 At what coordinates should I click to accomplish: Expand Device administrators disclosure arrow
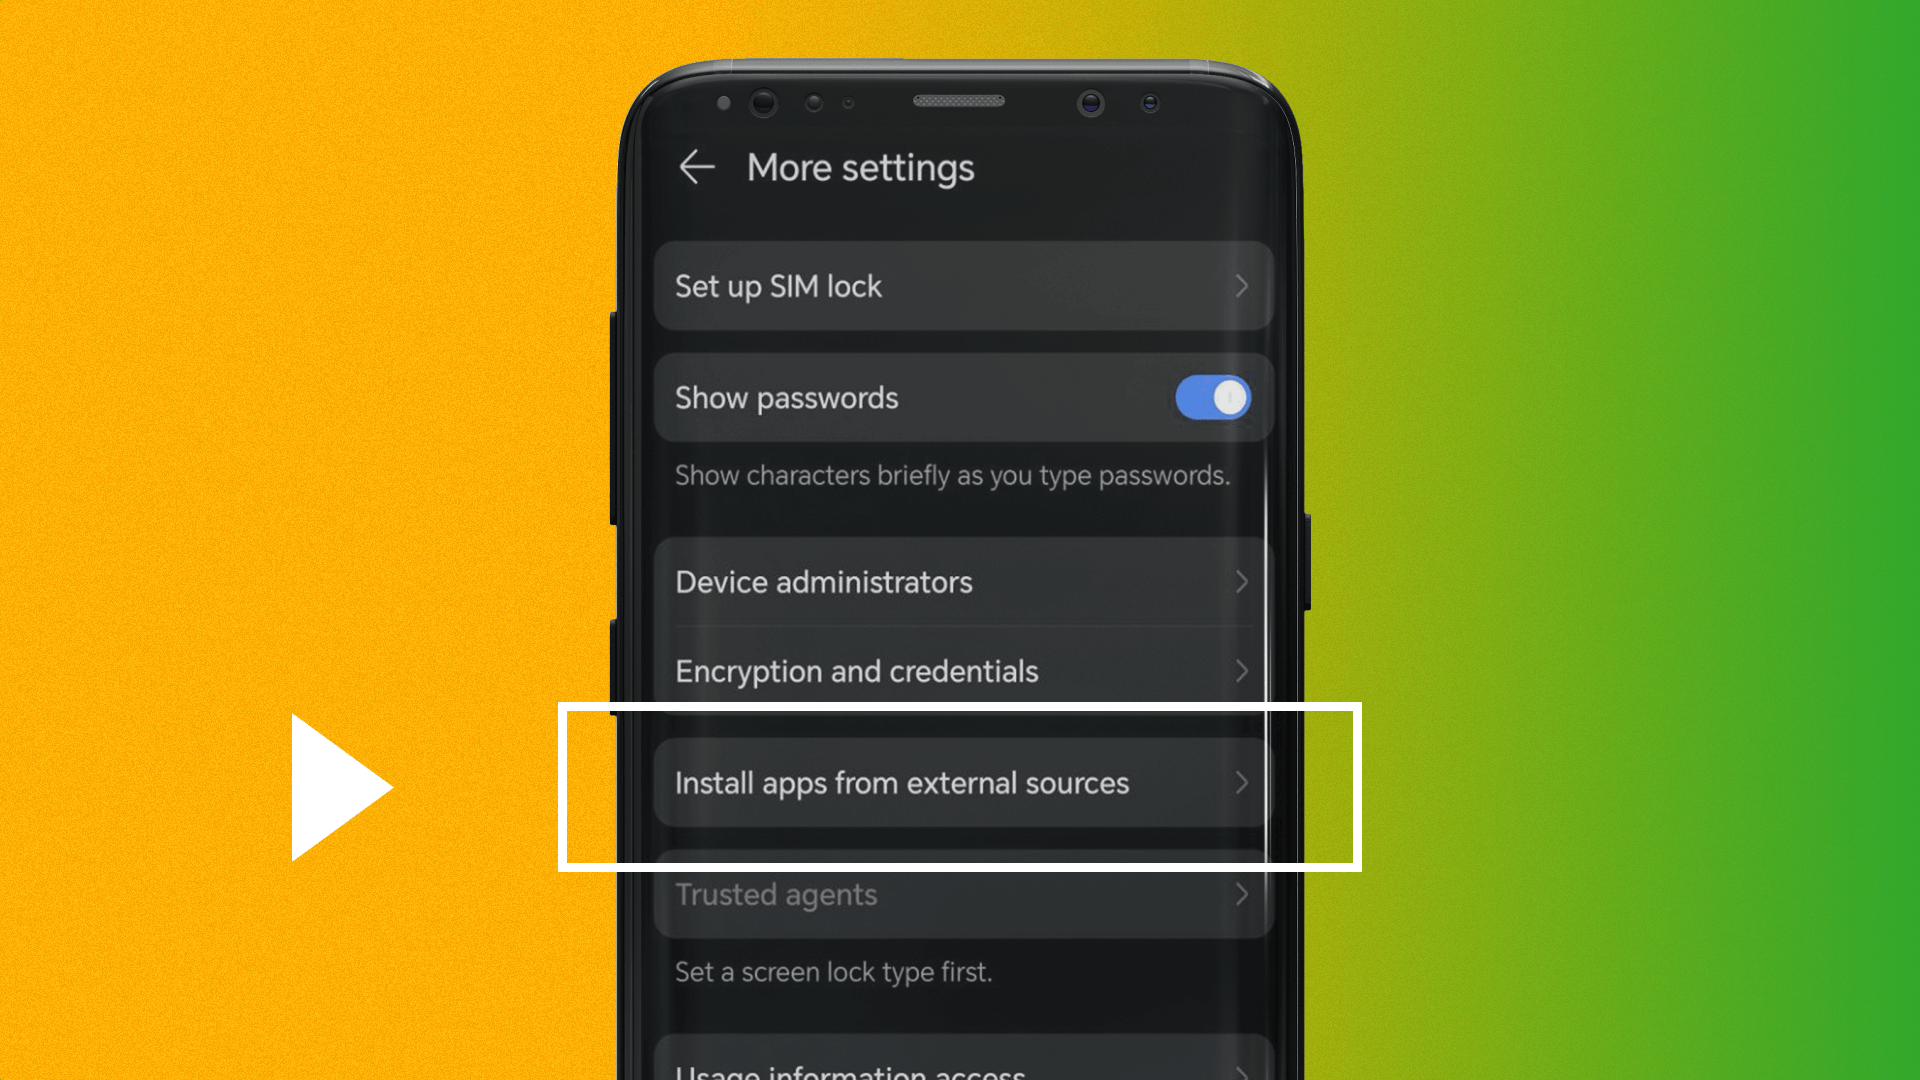pyautogui.click(x=1240, y=582)
